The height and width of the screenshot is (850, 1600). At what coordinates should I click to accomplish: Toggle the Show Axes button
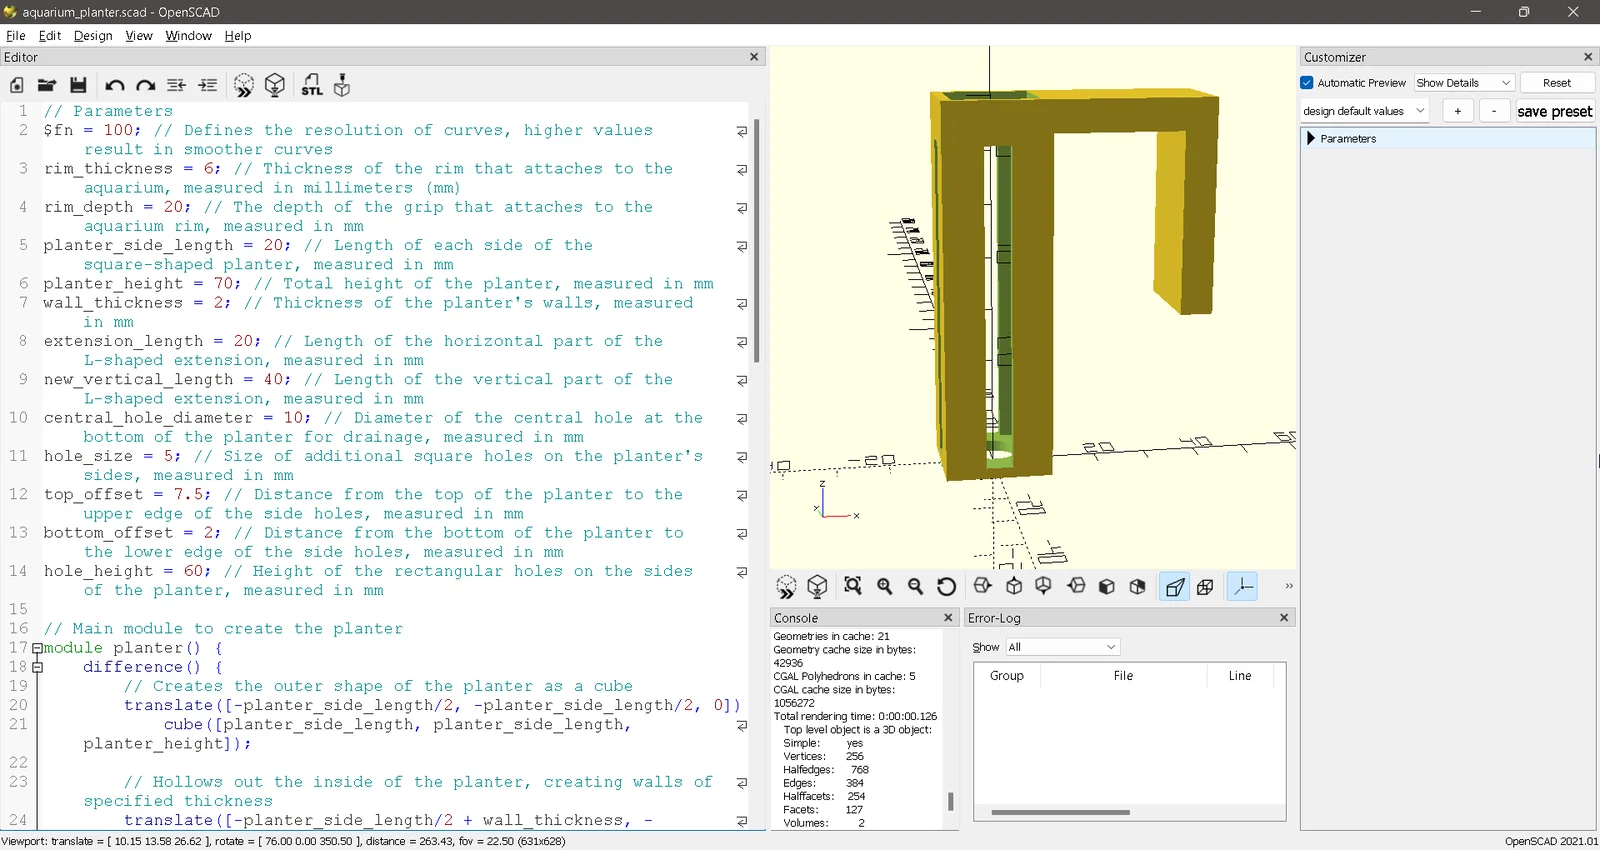pos(1242,587)
